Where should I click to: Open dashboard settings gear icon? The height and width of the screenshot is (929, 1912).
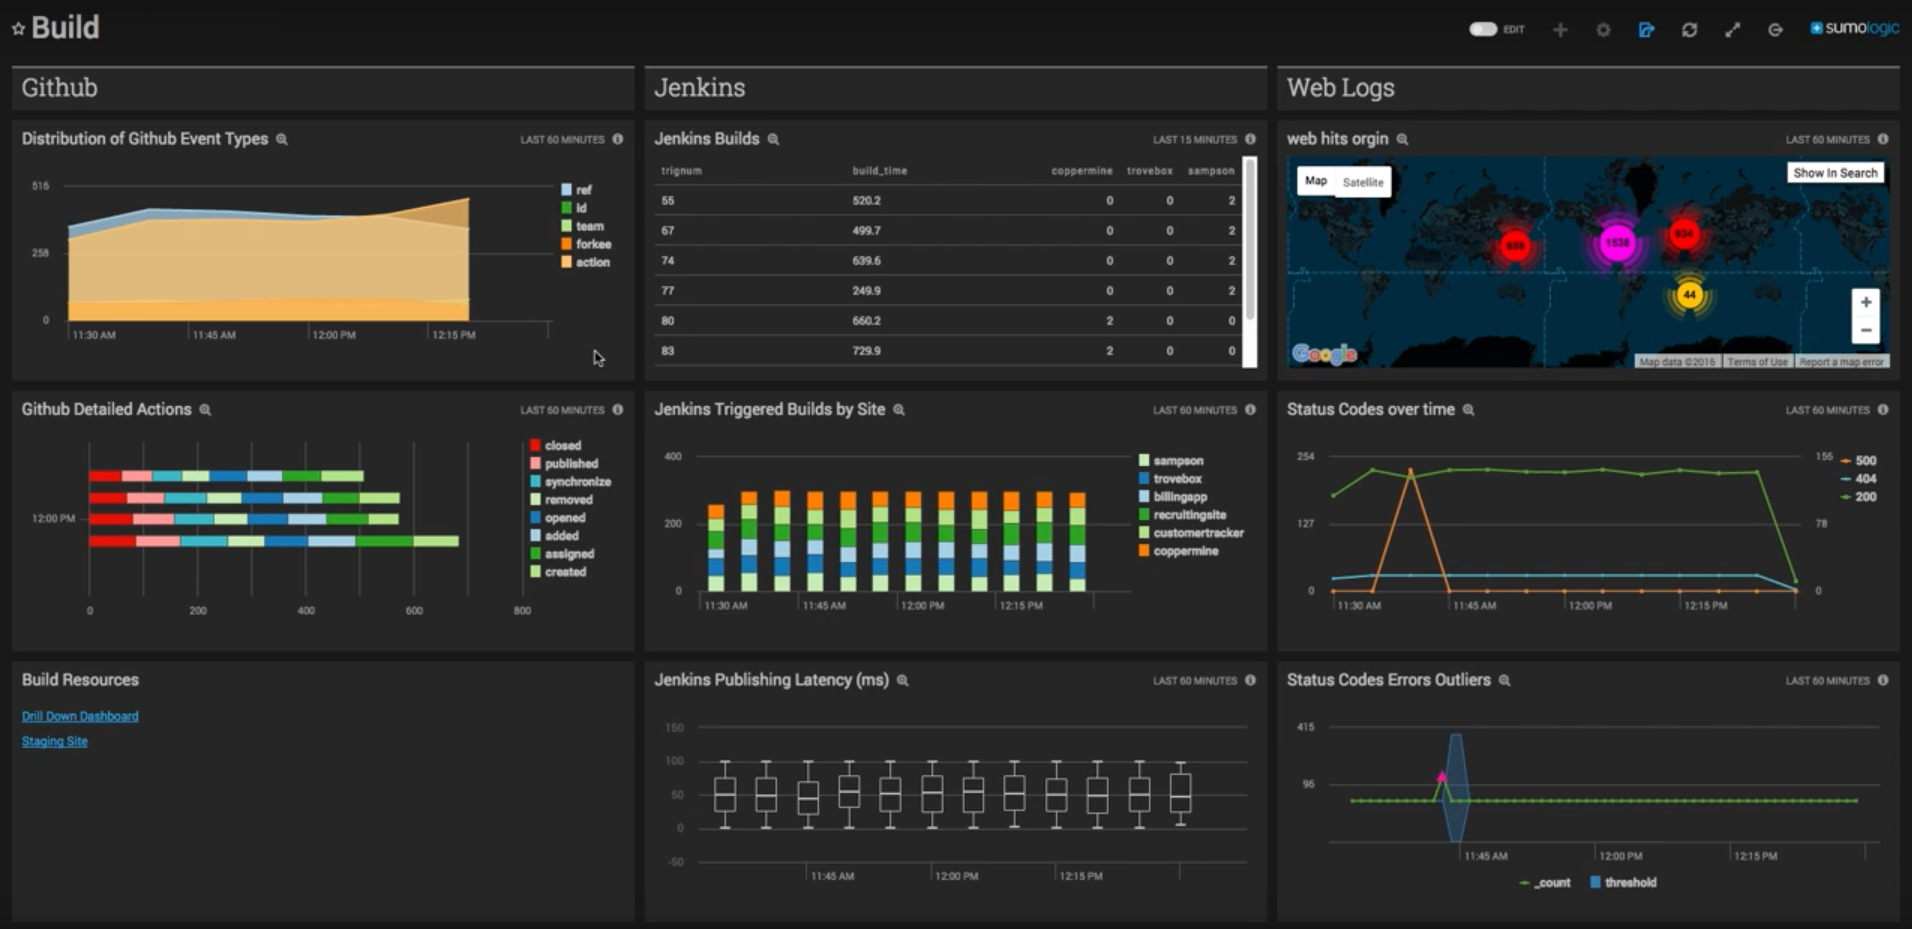1603,30
